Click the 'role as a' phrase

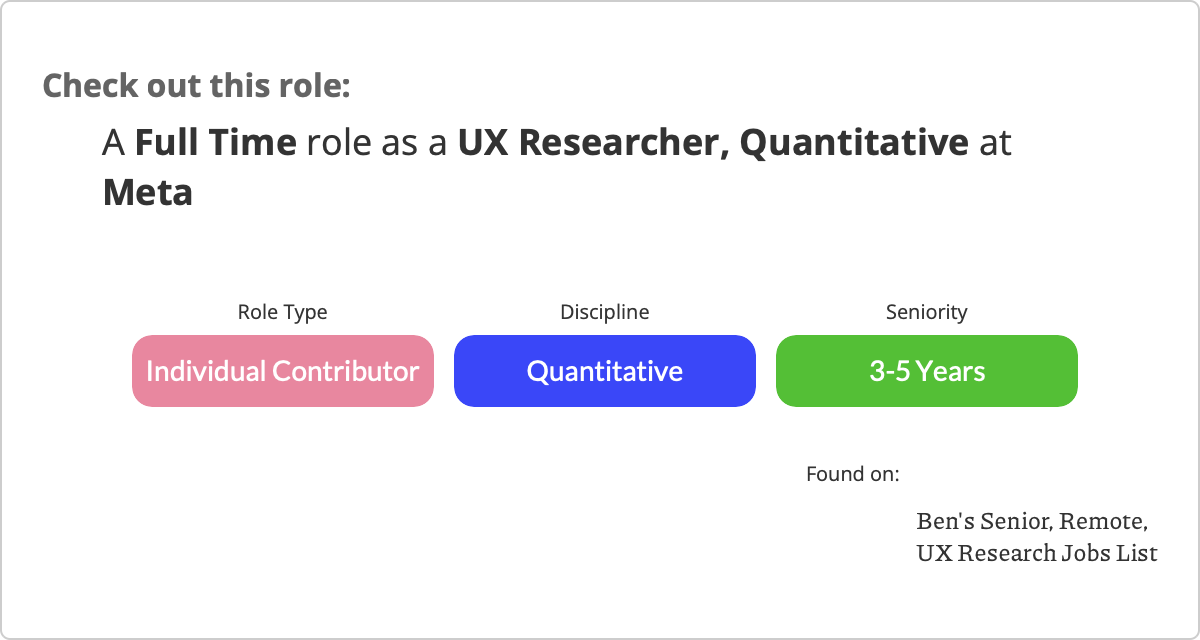coord(377,144)
